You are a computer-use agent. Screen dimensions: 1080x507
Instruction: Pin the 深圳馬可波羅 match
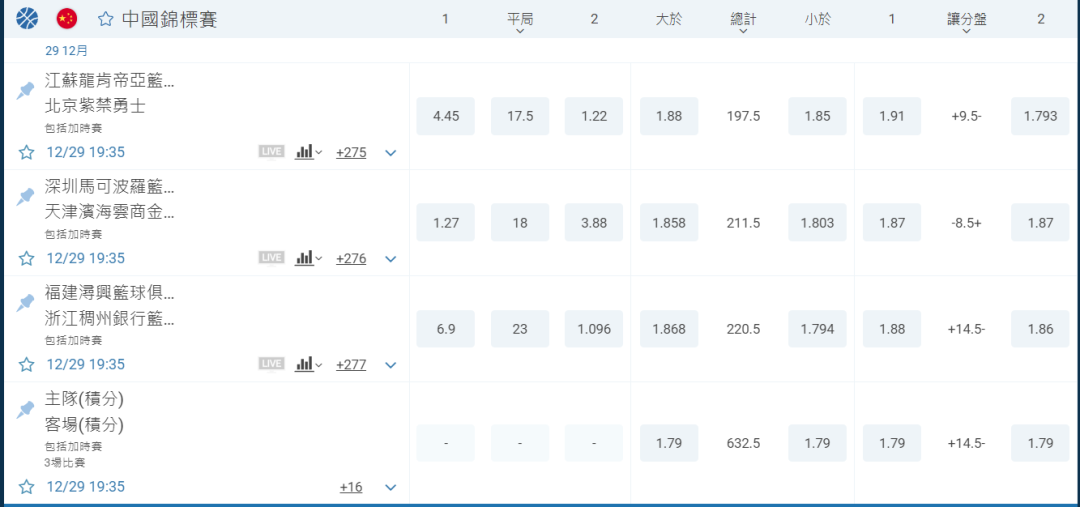click(x=26, y=197)
